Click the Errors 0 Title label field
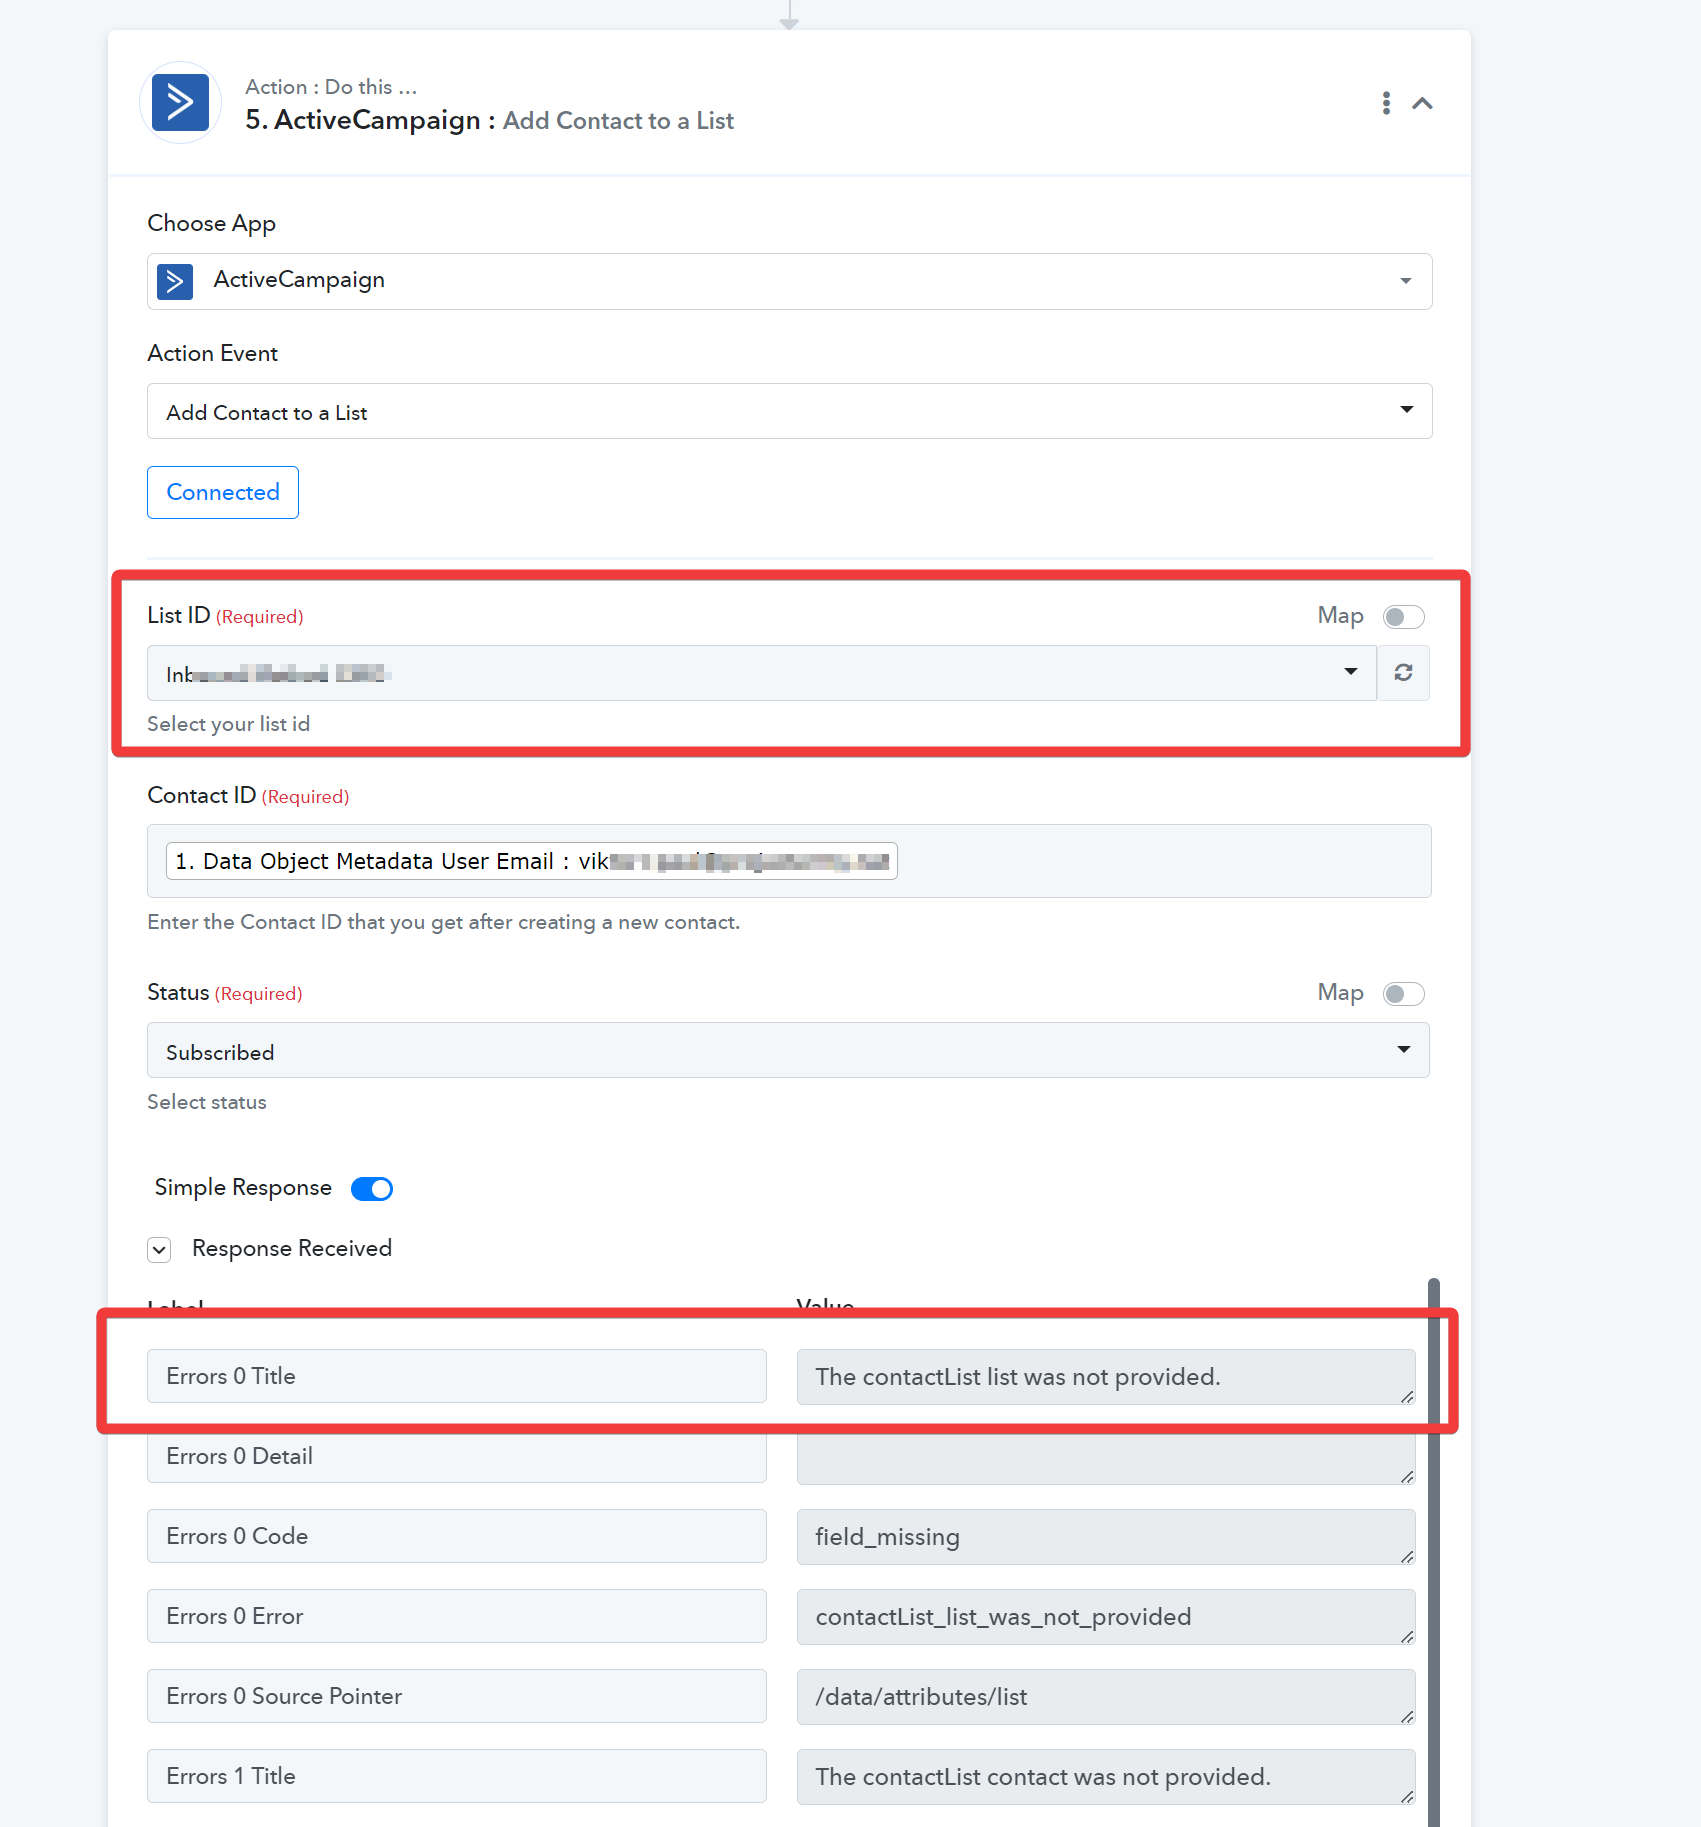This screenshot has height=1827, width=1701. point(457,1376)
